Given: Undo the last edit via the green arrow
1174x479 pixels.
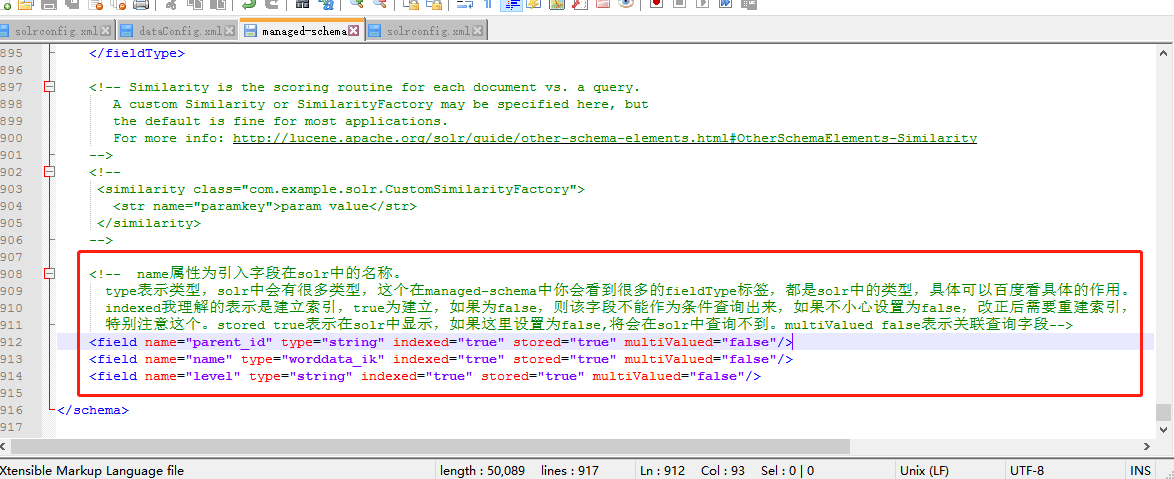Looking at the screenshot, I should coord(249,4).
